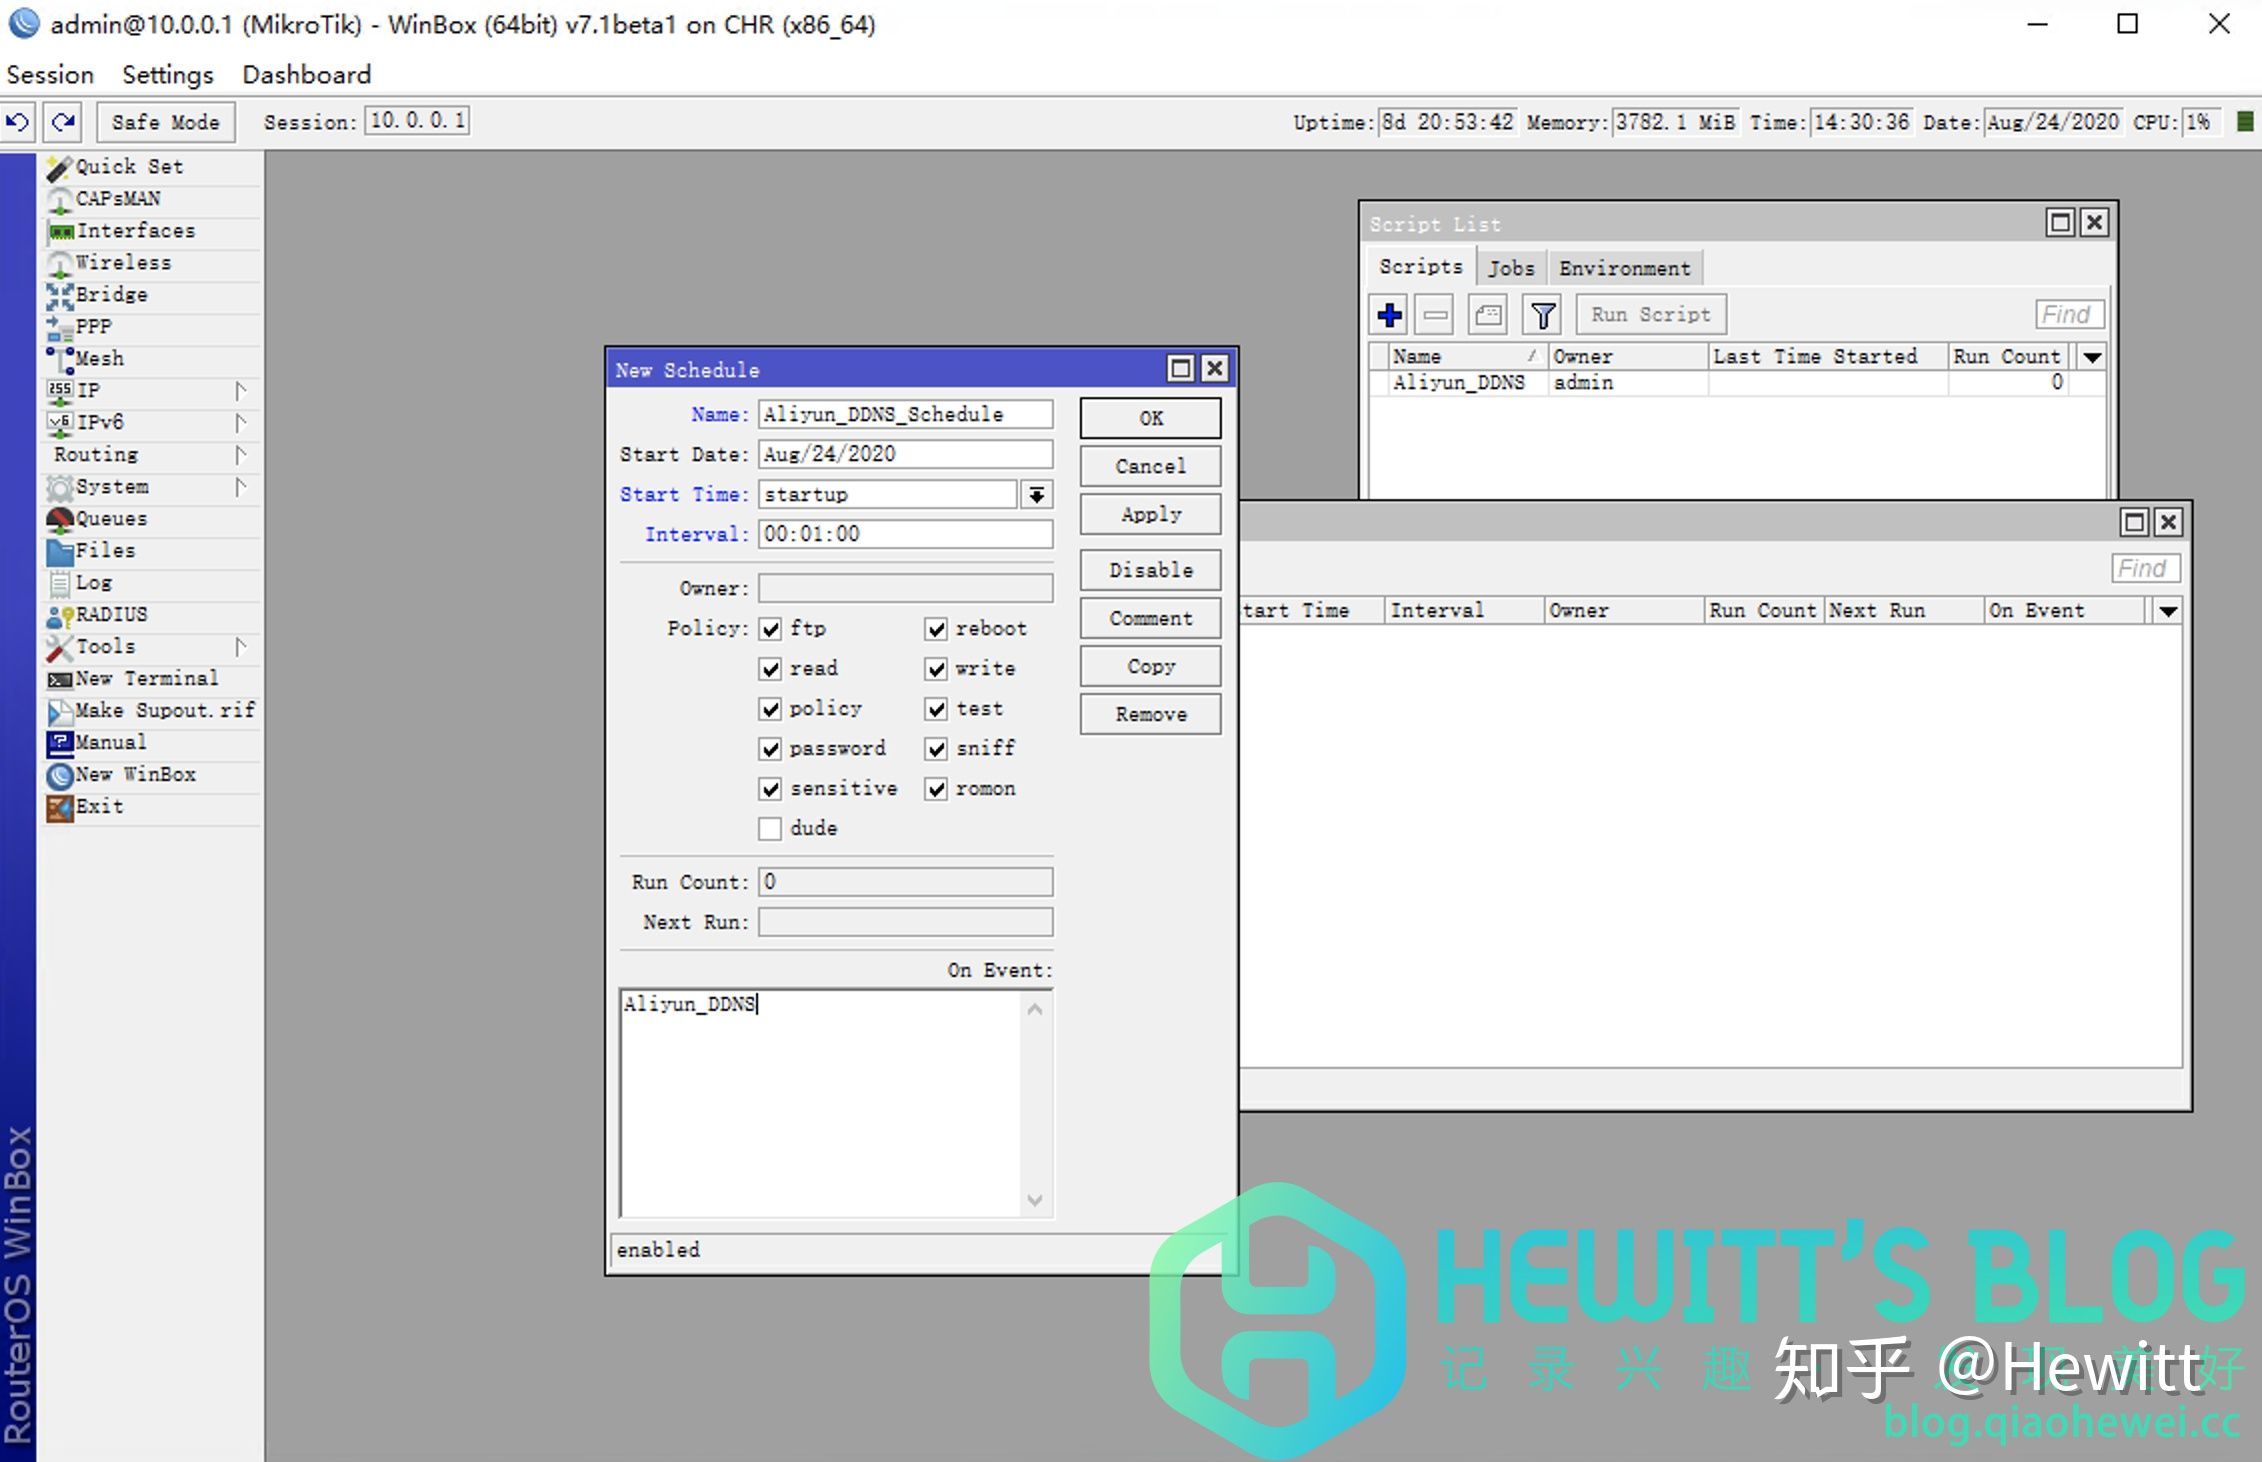Open the Log sidebar item
Image resolution: width=2262 pixels, height=1462 pixels.
pos(152,583)
